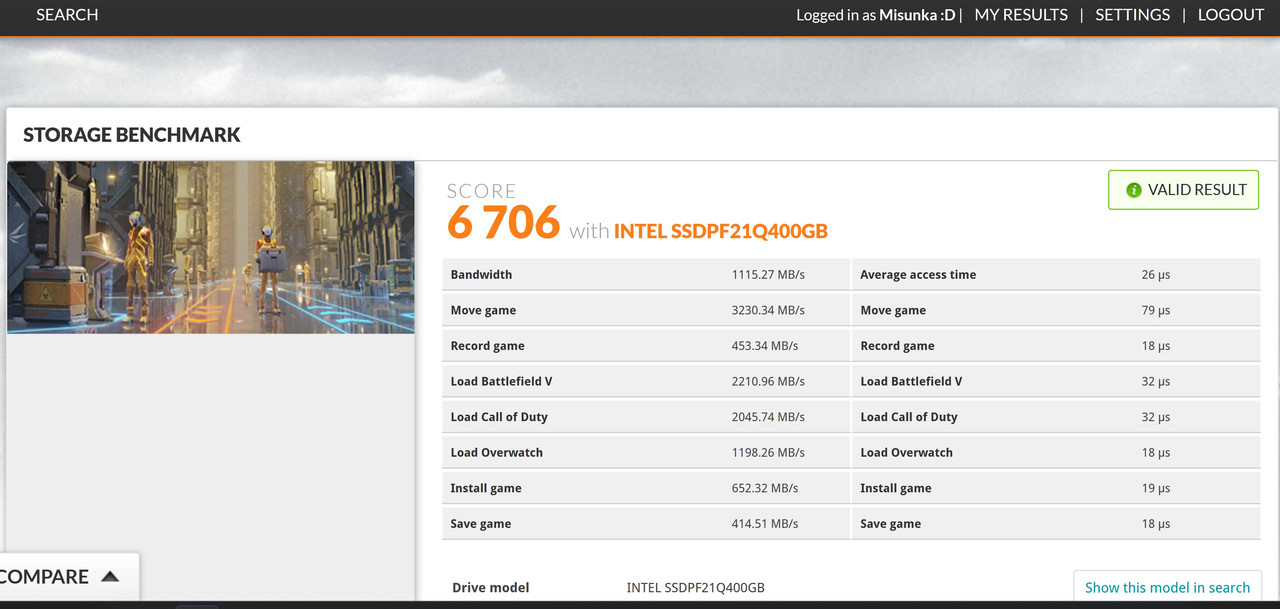Image resolution: width=1280 pixels, height=609 pixels.
Task: Click the score value 6 706
Action: pyautogui.click(x=503, y=222)
